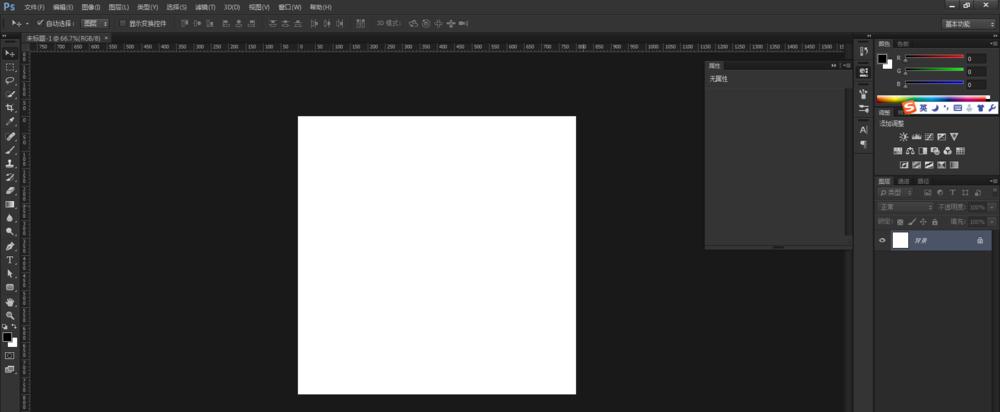
Task: Toggle lock position in Layers panel
Action: point(923,222)
